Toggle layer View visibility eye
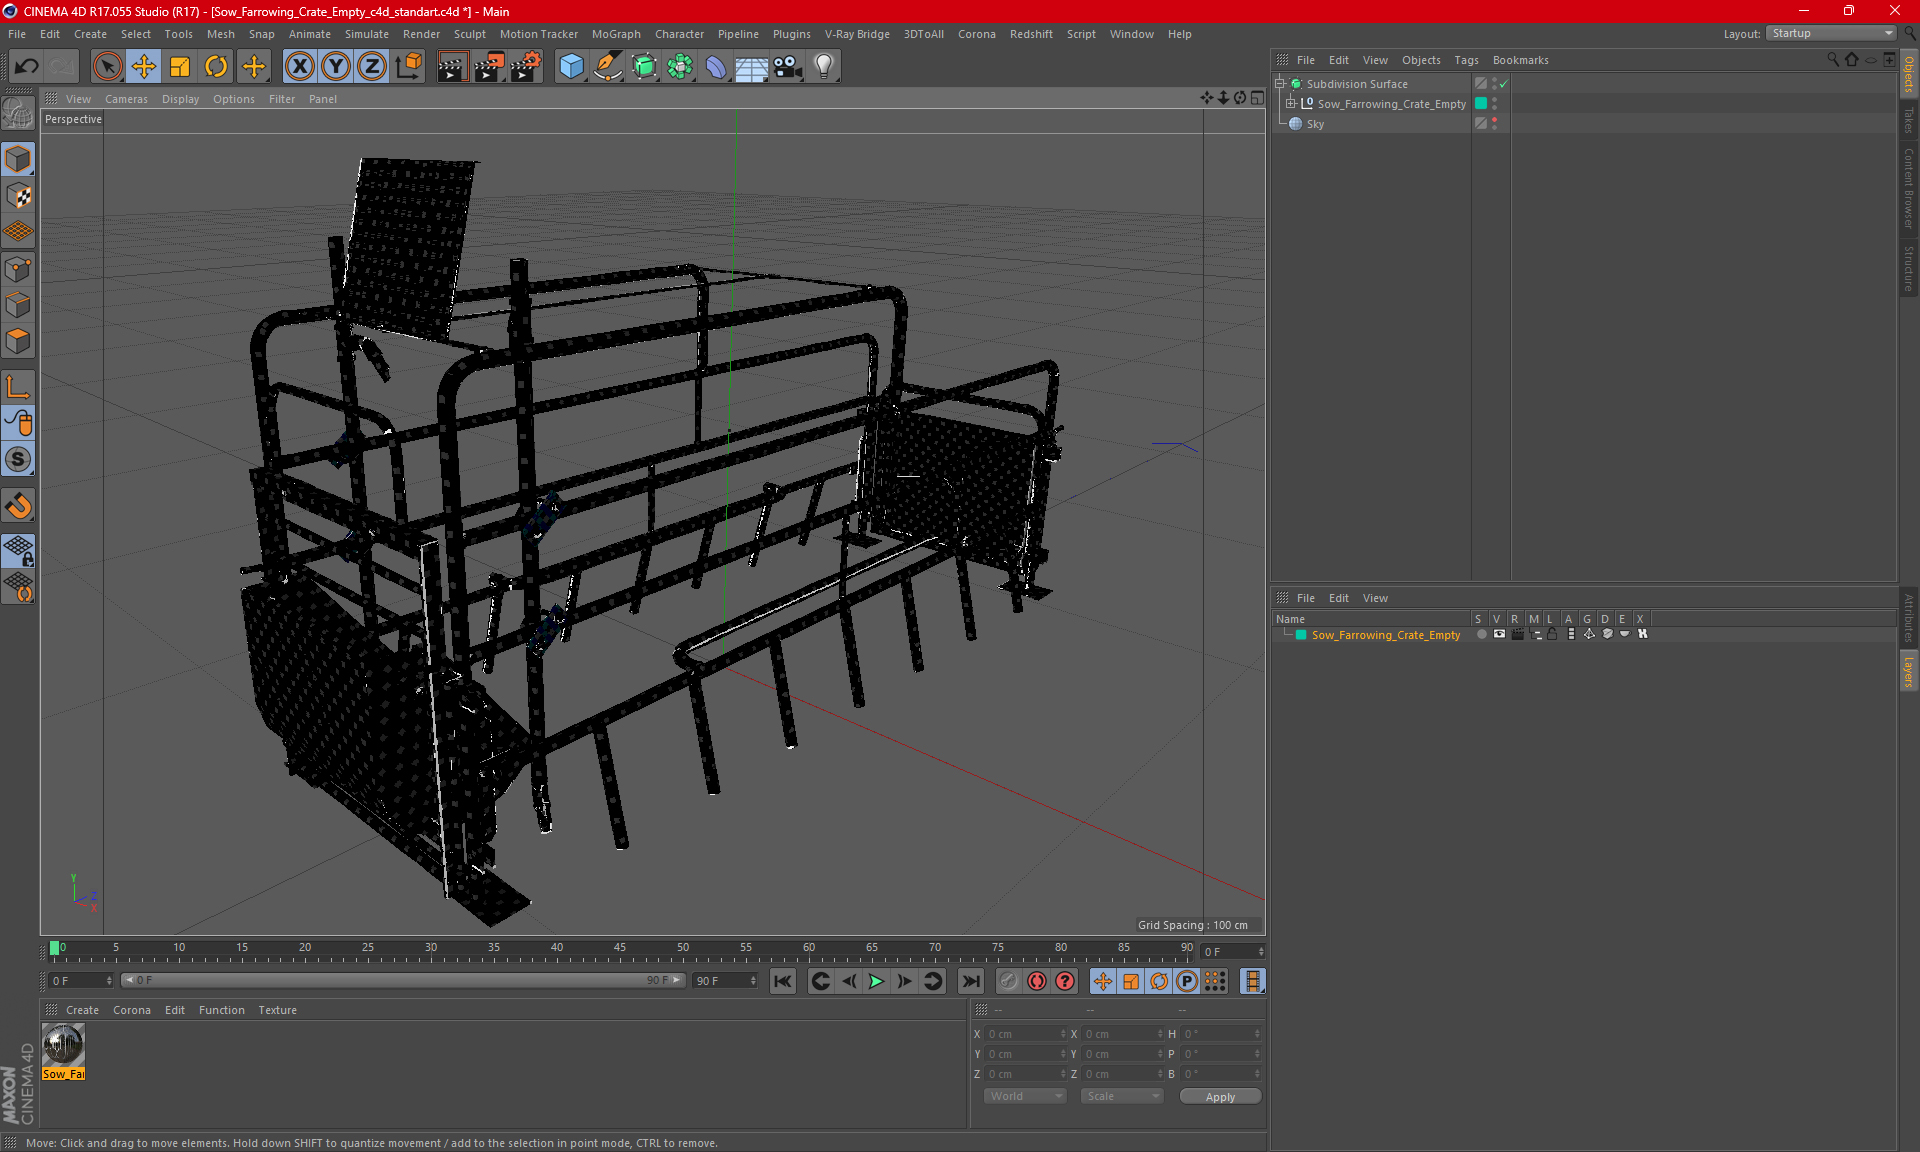This screenshot has width=1920, height=1152. [x=1499, y=634]
